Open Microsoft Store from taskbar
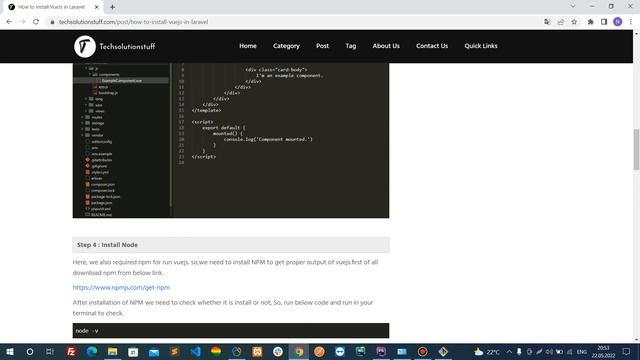Screen dimensions: 640x360 click(x=133, y=351)
